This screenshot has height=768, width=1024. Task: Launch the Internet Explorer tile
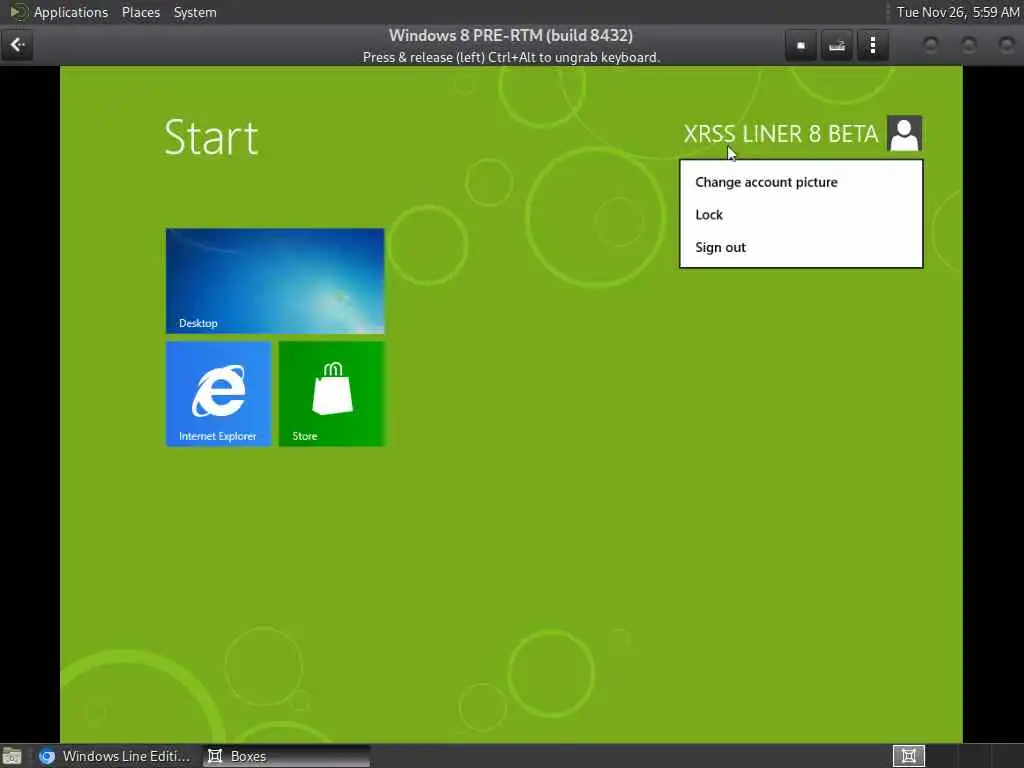click(x=219, y=394)
